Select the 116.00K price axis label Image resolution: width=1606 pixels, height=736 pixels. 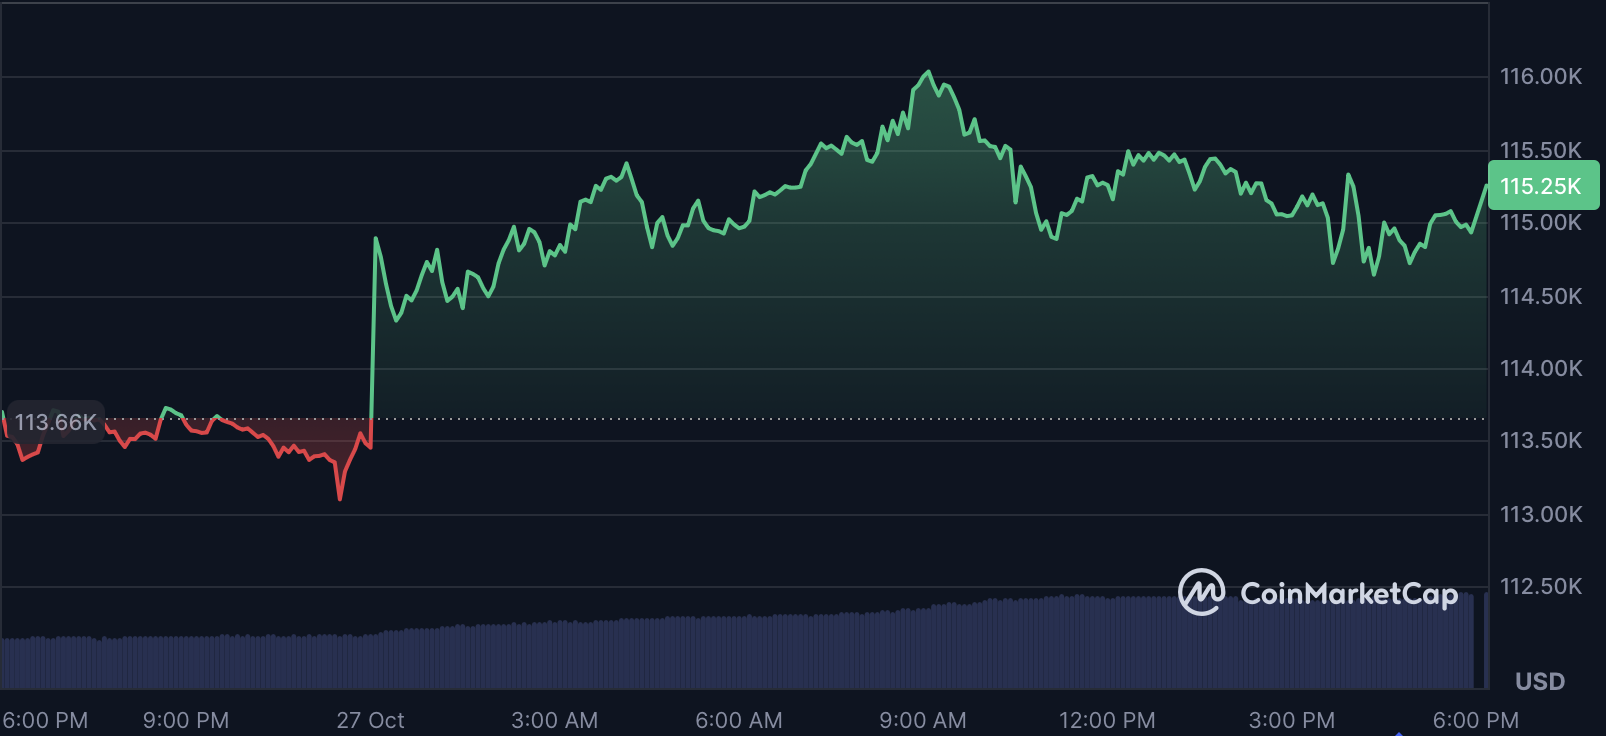pyautogui.click(x=1541, y=76)
